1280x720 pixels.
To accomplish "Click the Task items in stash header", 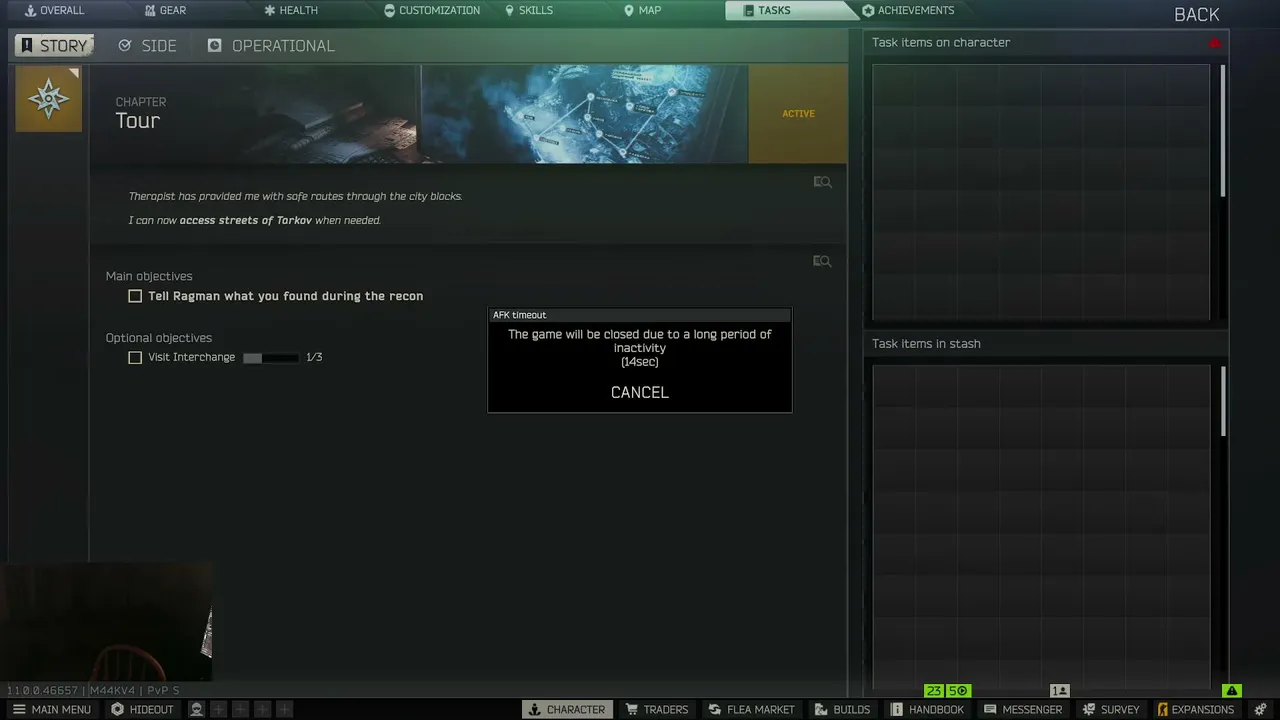I will (926, 344).
